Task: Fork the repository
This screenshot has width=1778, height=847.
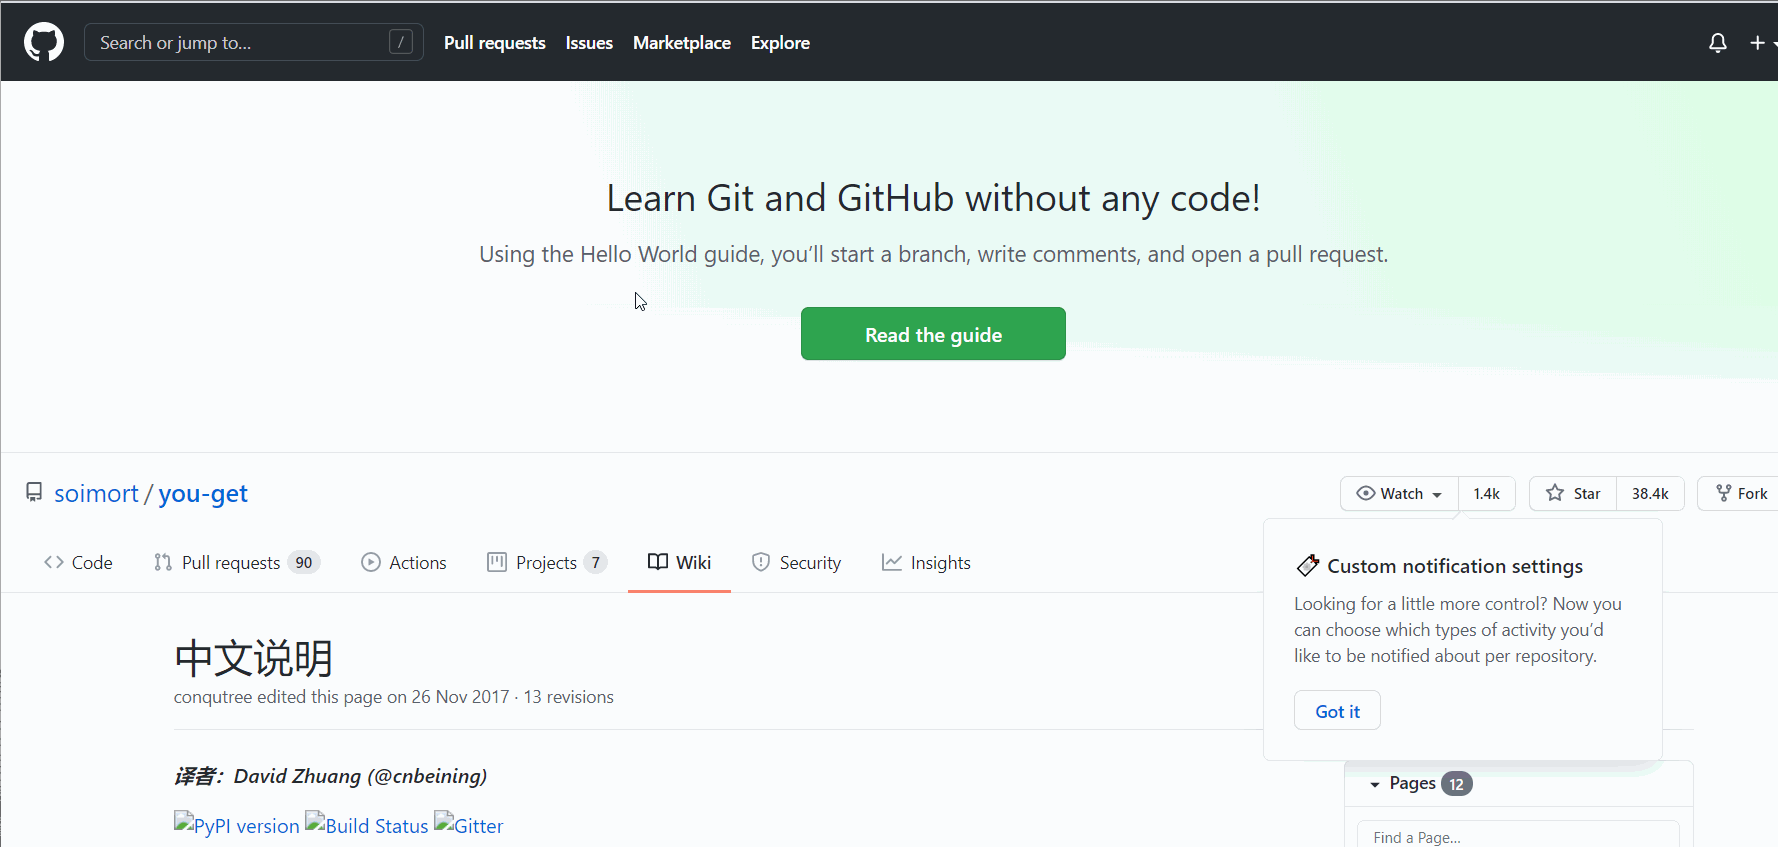Action: 1742,494
